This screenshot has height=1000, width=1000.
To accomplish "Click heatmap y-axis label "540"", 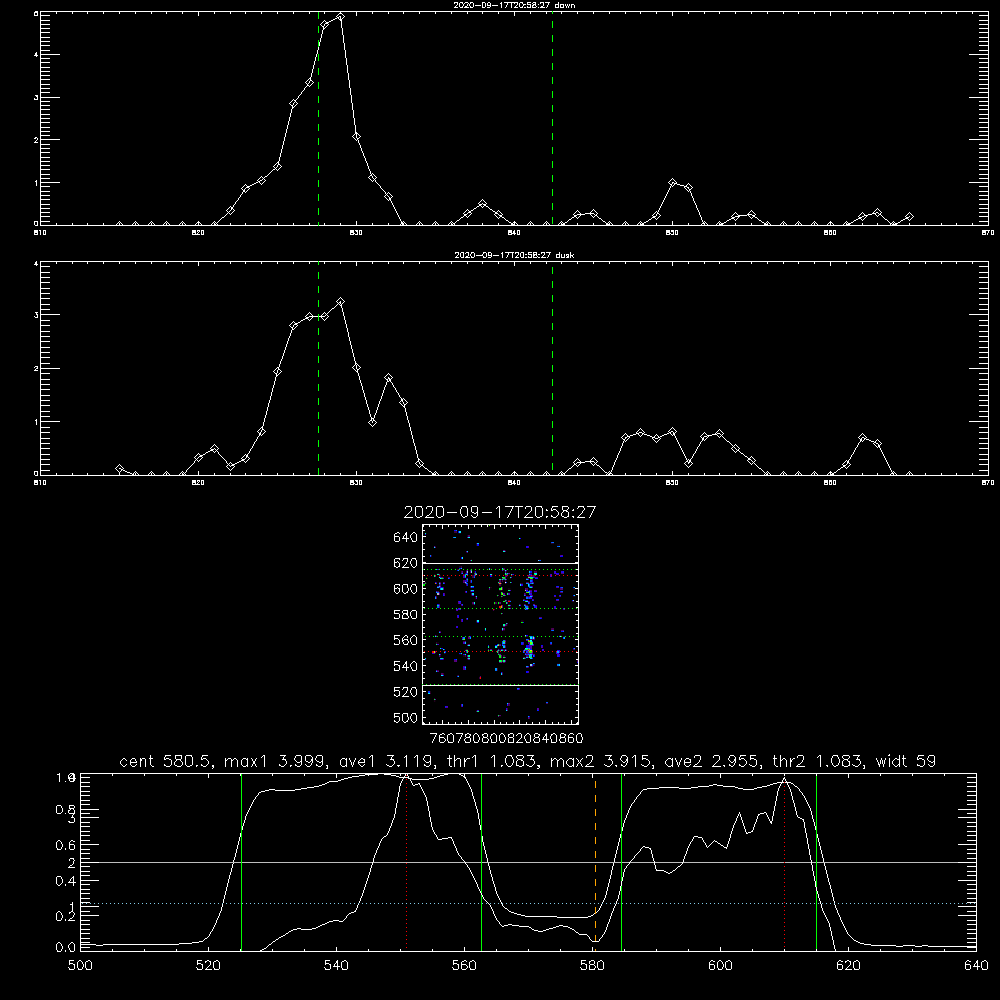I will (x=406, y=666).
